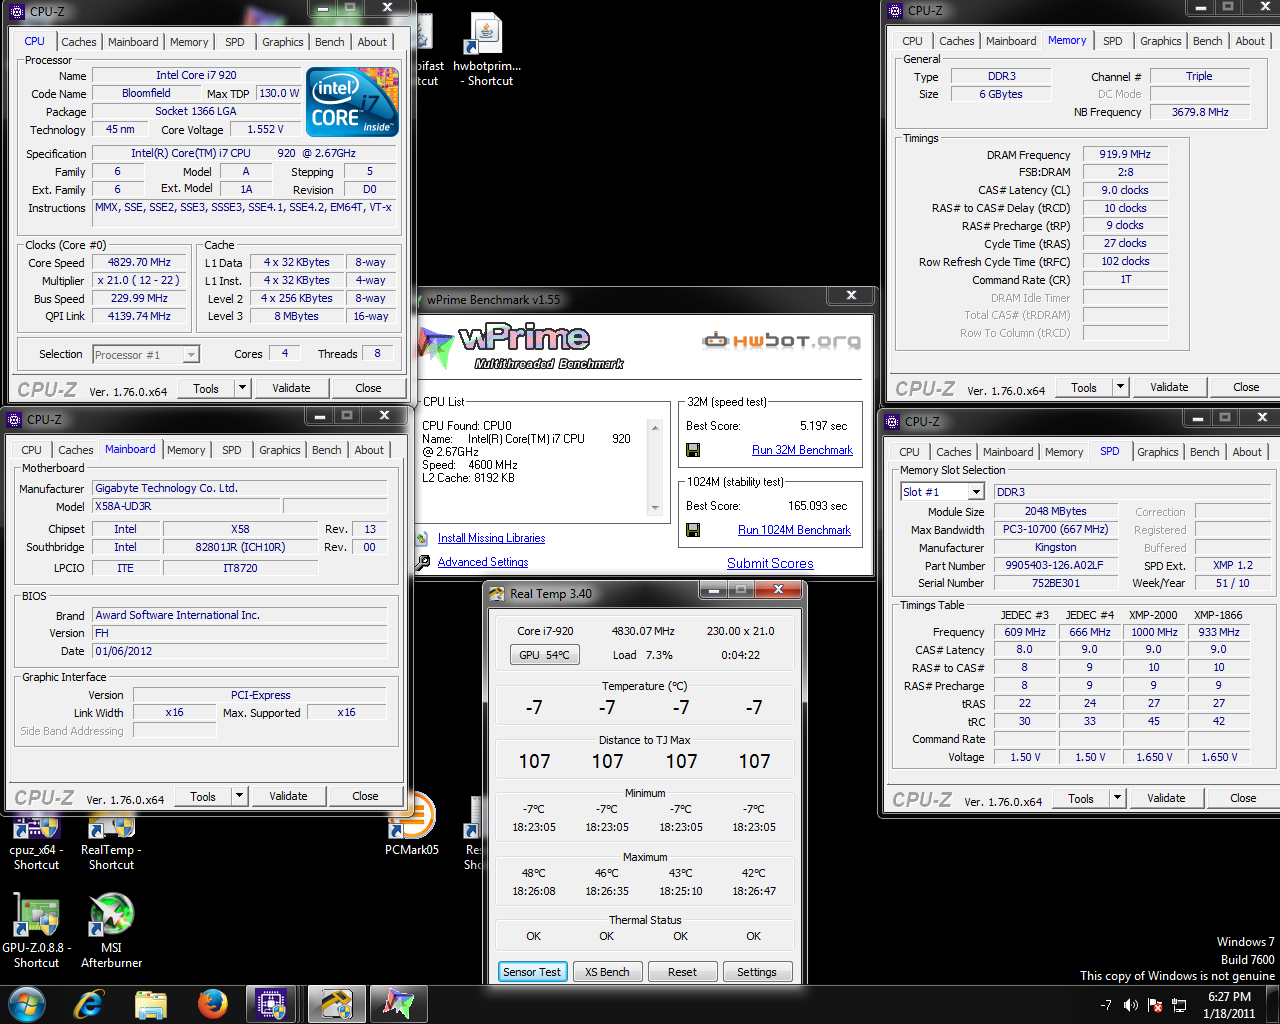1280x1024 pixels.
Task: Click XS Bench button in Real Temp
Action: point(607,972)
